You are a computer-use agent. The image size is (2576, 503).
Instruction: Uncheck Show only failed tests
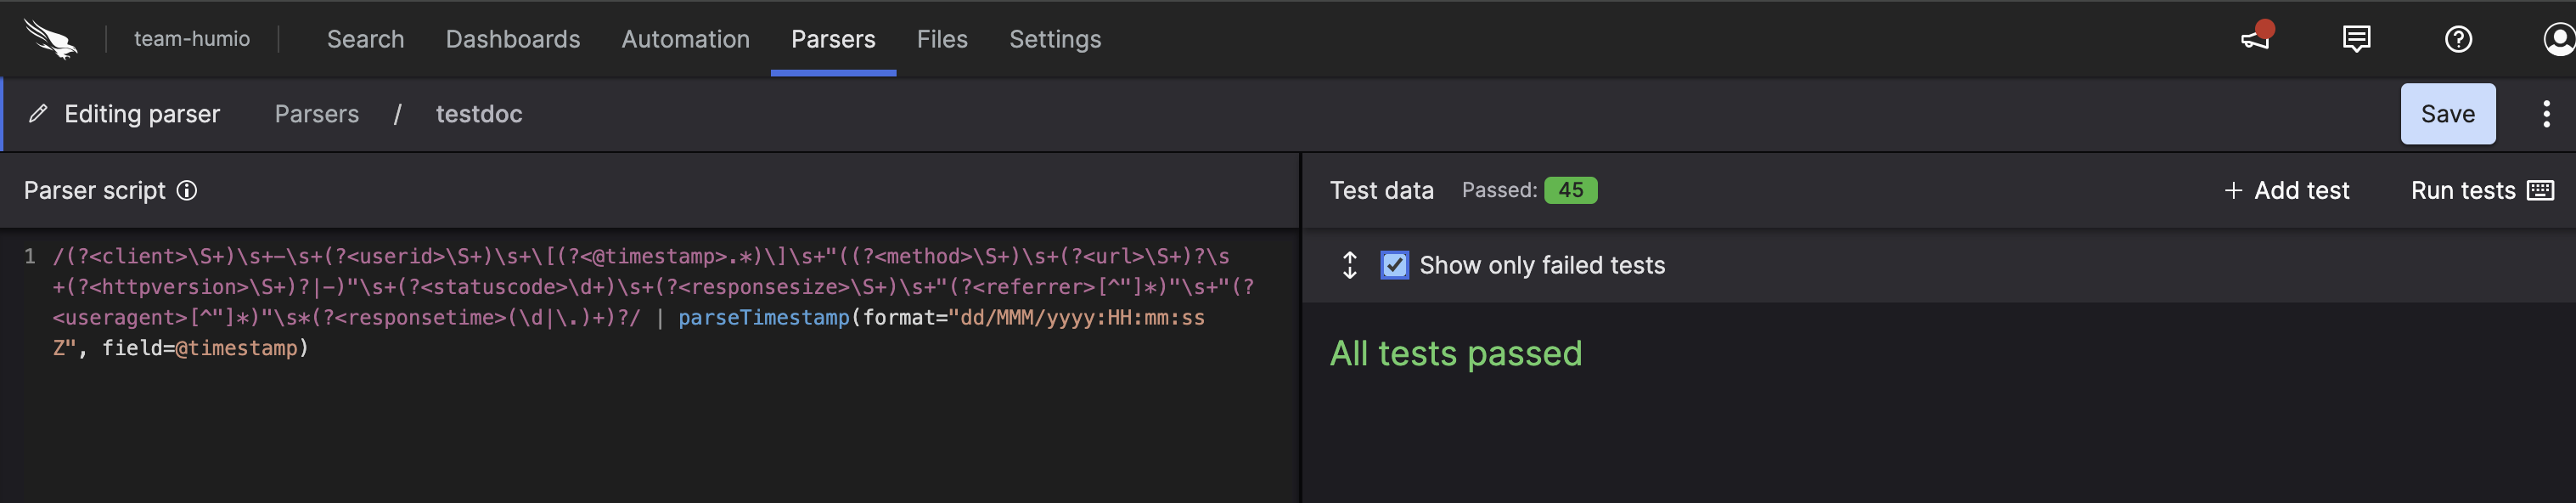click(x=1393, y=265)
